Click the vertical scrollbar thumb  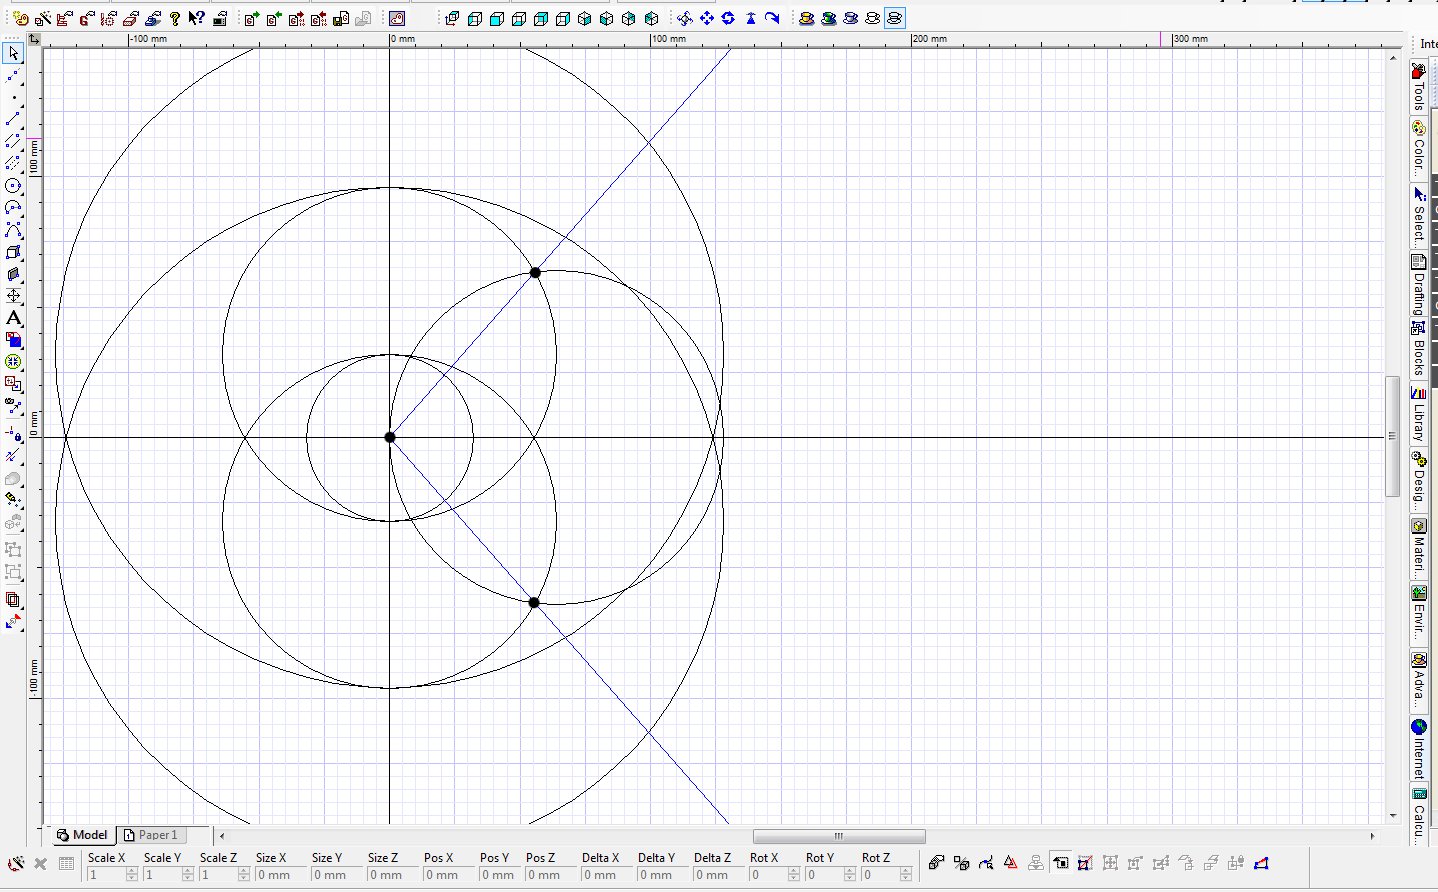pyautogui.click(x=1392, y=436)
